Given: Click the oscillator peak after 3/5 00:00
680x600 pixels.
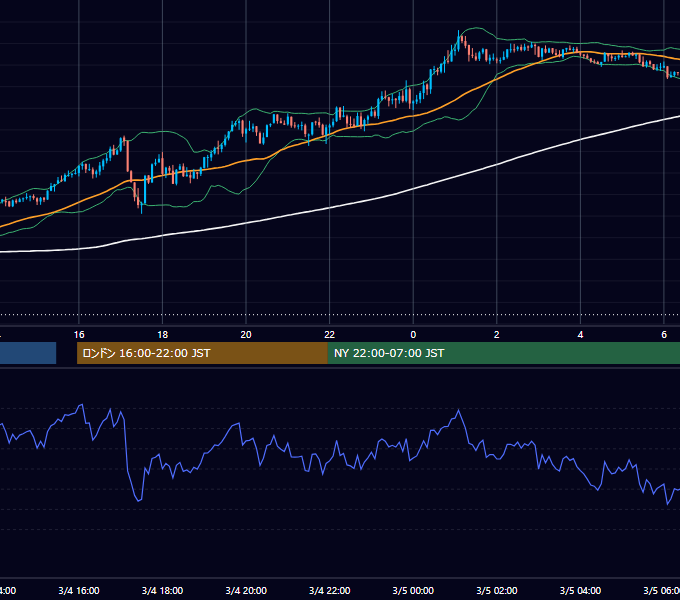Looking at the screenshot, I should [x=458, y=410].
